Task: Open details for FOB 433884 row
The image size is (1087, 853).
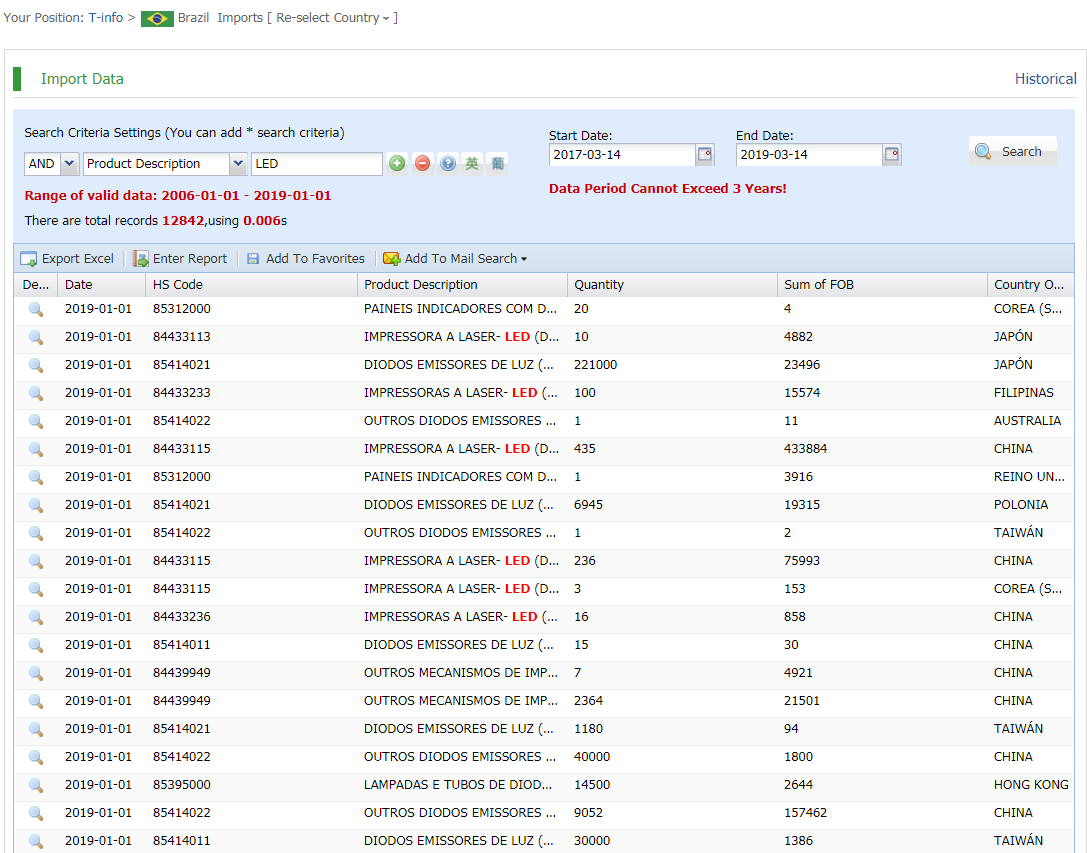Action: click(x=36, y=449)
